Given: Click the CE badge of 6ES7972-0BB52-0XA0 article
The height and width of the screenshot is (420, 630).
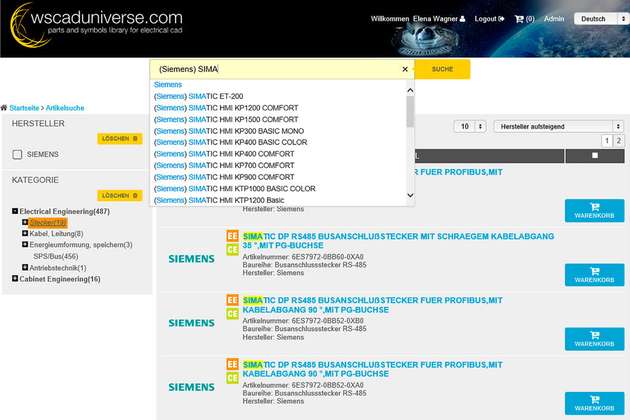Looking at the screenshot, I should (232, 378).
